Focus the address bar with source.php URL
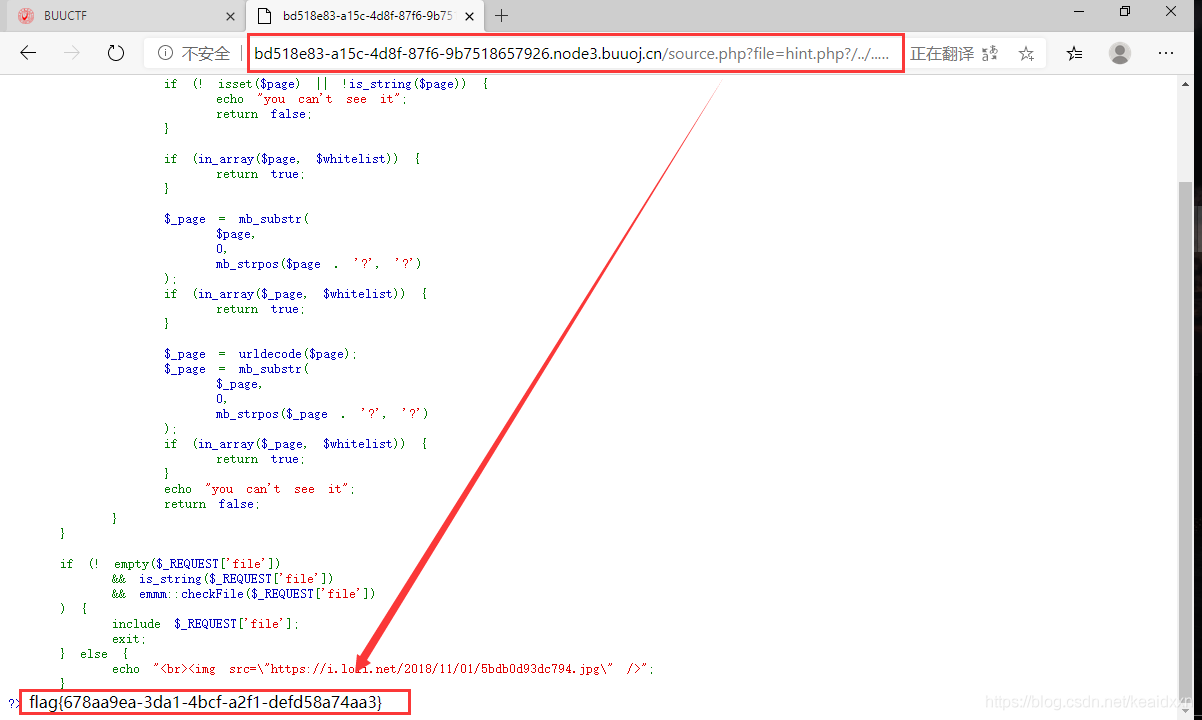The height and width of the screenshot is (720, 1202). coord(576,54)
